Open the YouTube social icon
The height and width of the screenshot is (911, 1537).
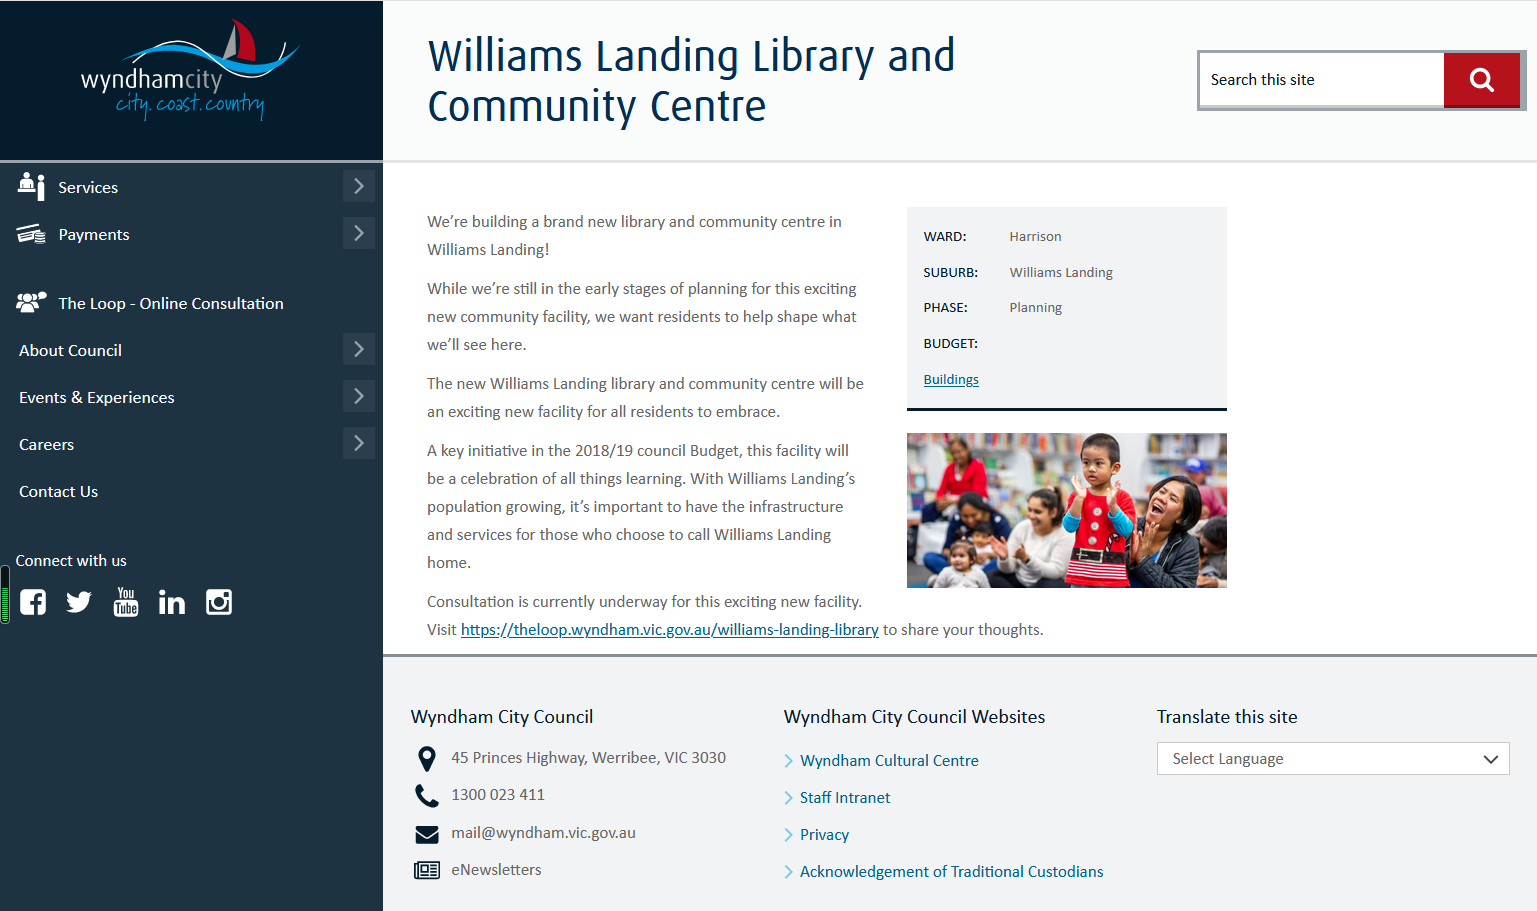(x=126, y=602)
